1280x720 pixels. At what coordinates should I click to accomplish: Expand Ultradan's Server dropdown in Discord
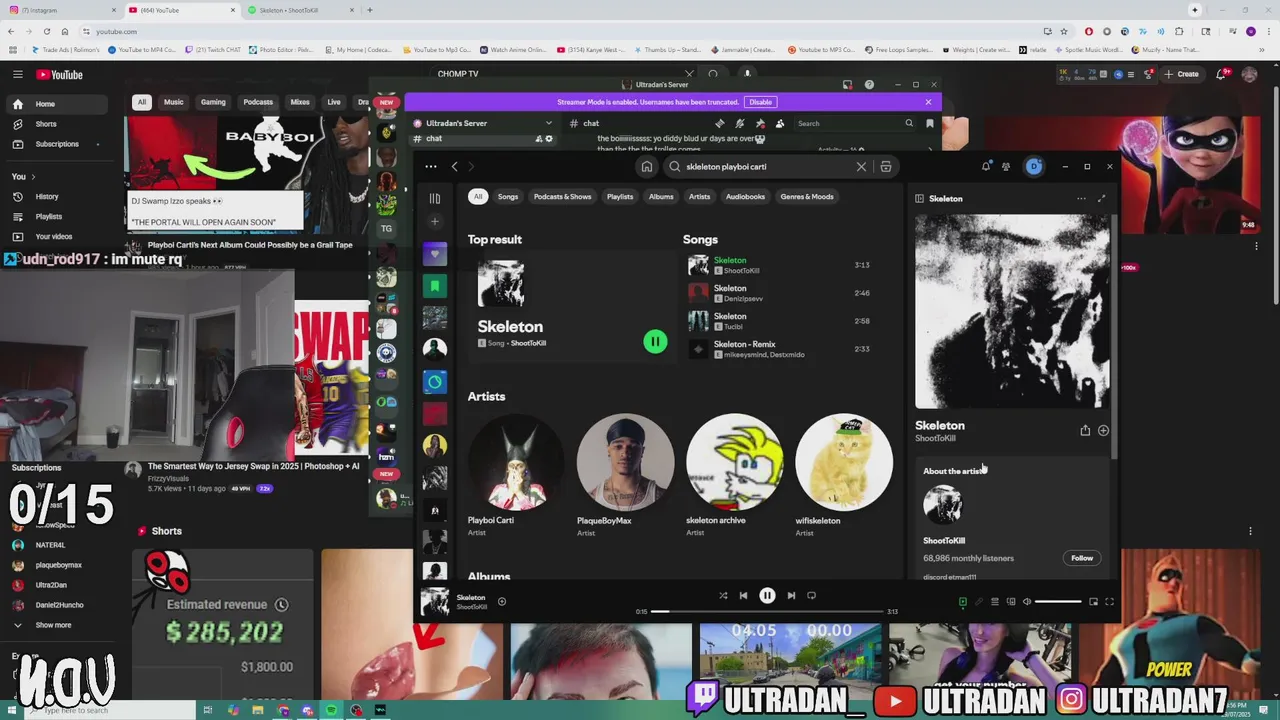(x=548, y=123)
